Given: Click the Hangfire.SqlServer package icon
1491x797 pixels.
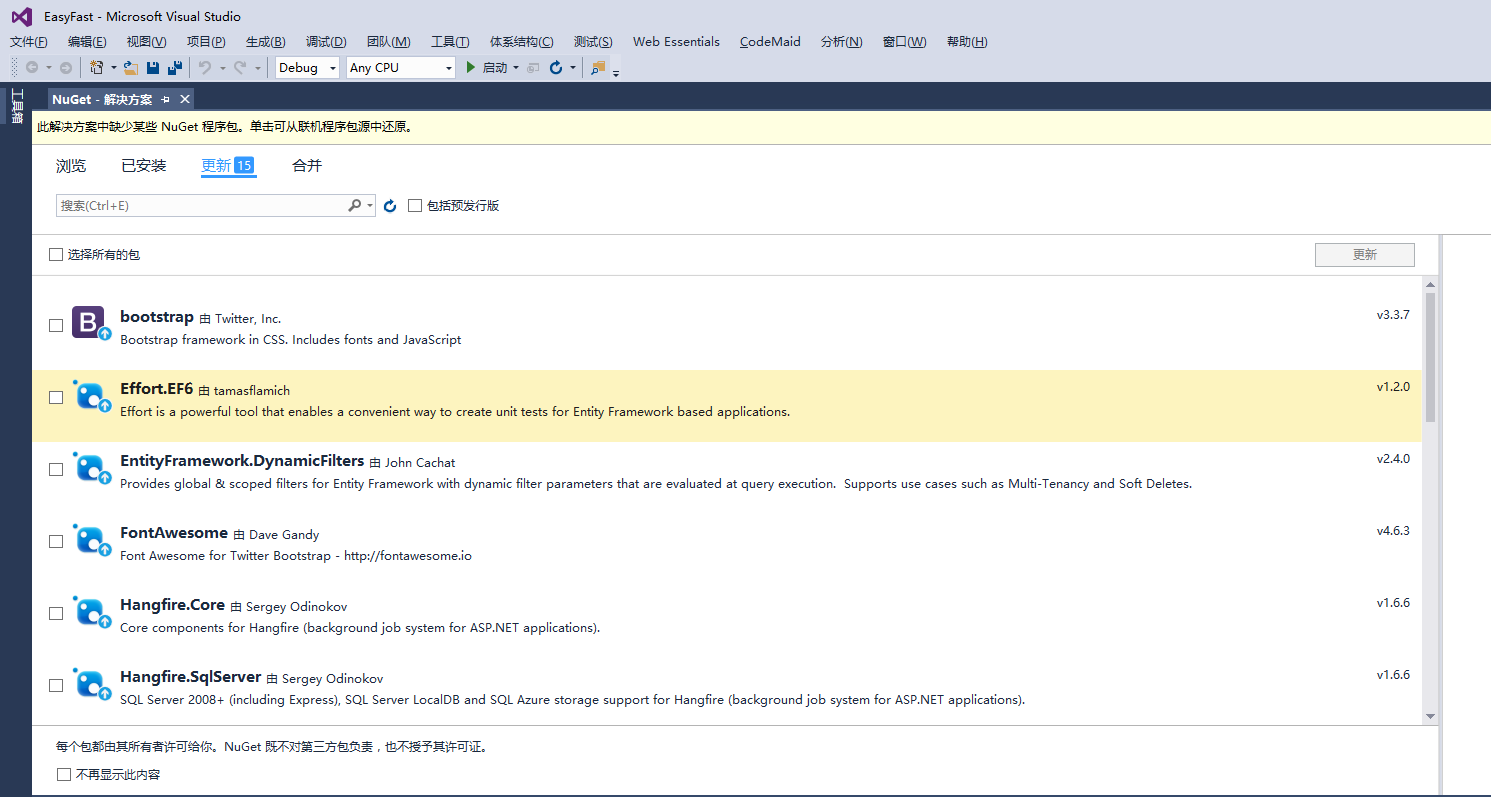Looking at the screenshot, I should [91, 684].
